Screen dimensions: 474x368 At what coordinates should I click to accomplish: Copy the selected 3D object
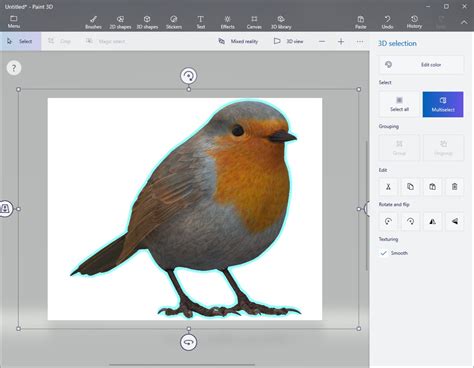(410, 187)
